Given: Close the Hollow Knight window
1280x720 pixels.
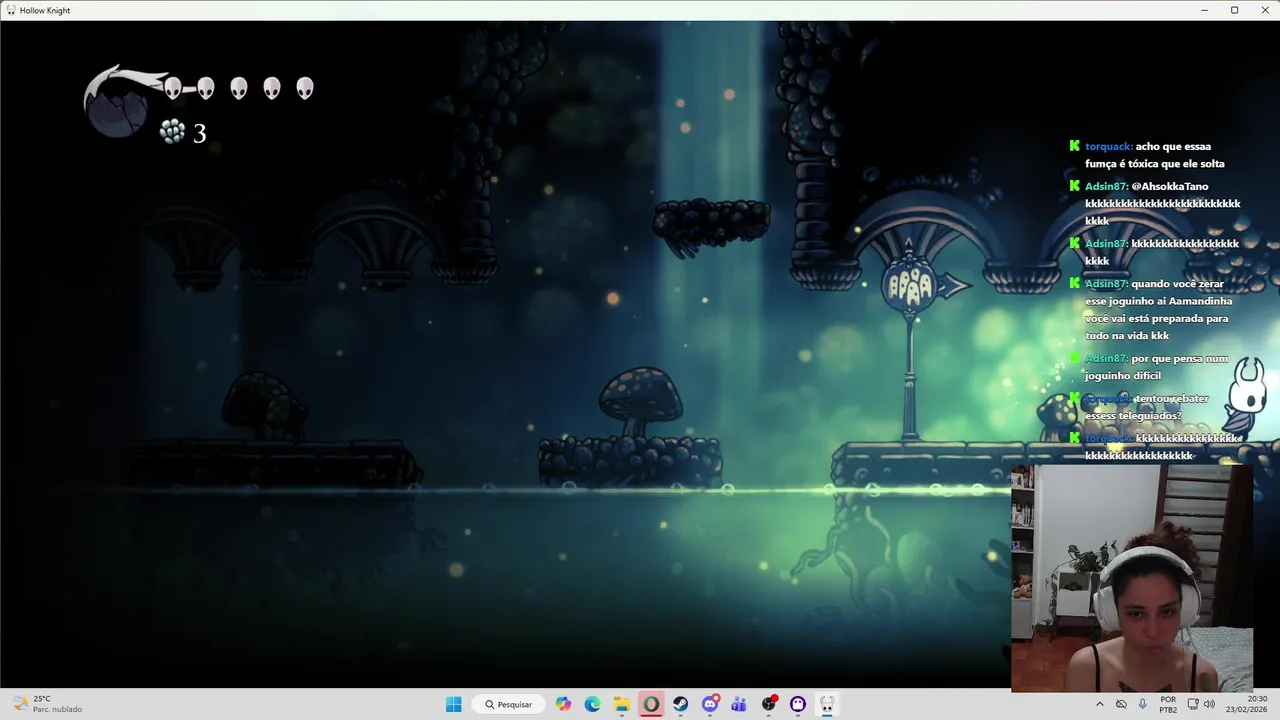Looking at the screenshot, I should (x=1264, y=10).
